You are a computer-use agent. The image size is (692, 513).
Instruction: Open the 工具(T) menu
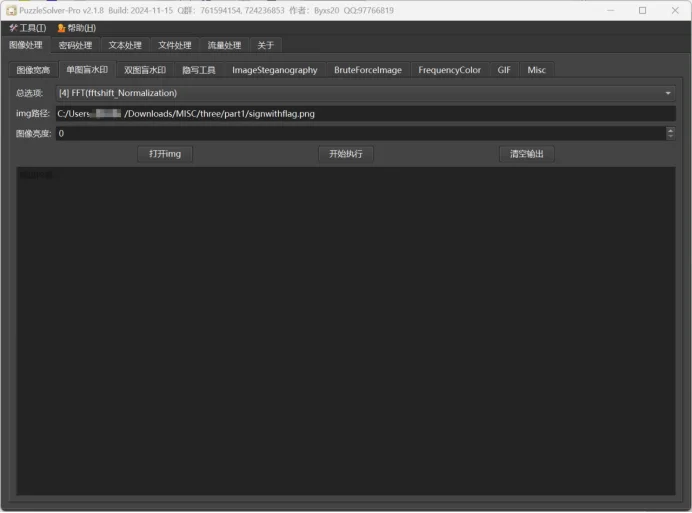pyautogui.click(x=27, y=28)
